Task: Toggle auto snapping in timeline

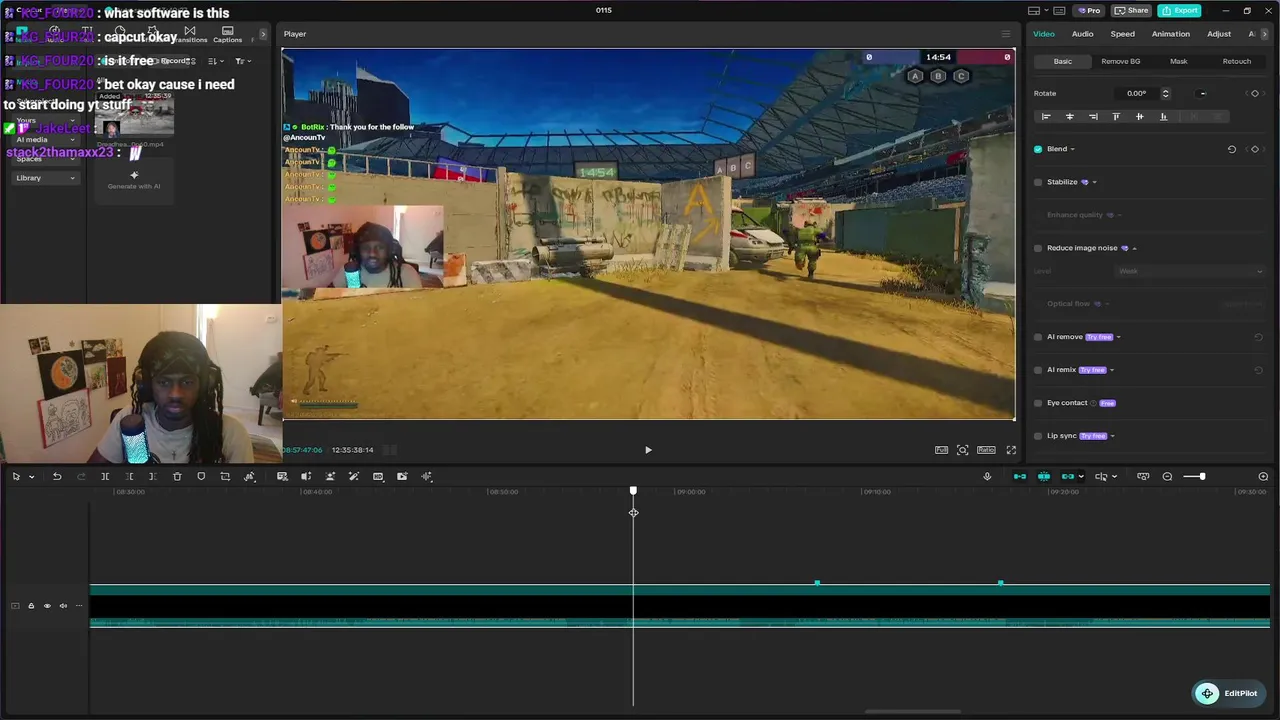Action: 1044,477
